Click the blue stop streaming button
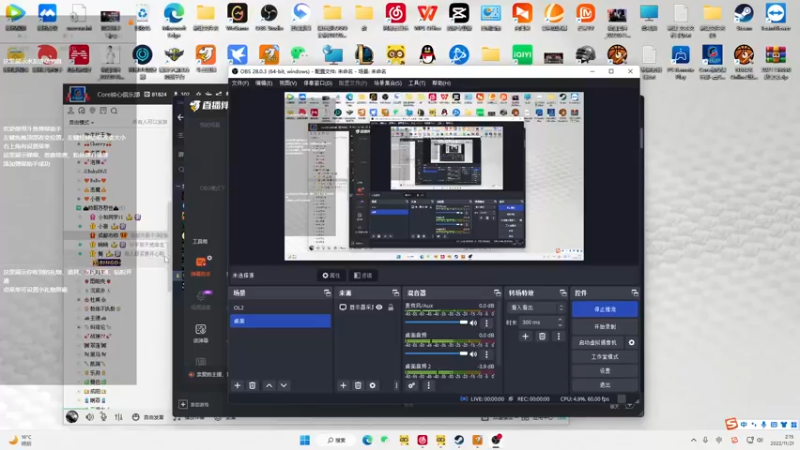Viewport: 800px width, 450px height. tap(605, 309)
